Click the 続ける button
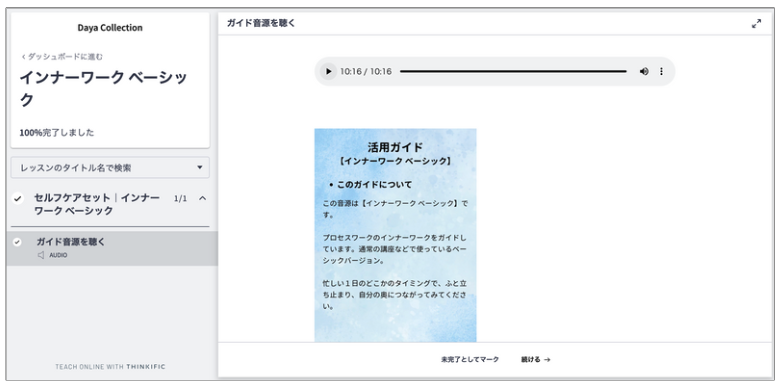Viewport: 780px width, 387px height. coord(535,360)
